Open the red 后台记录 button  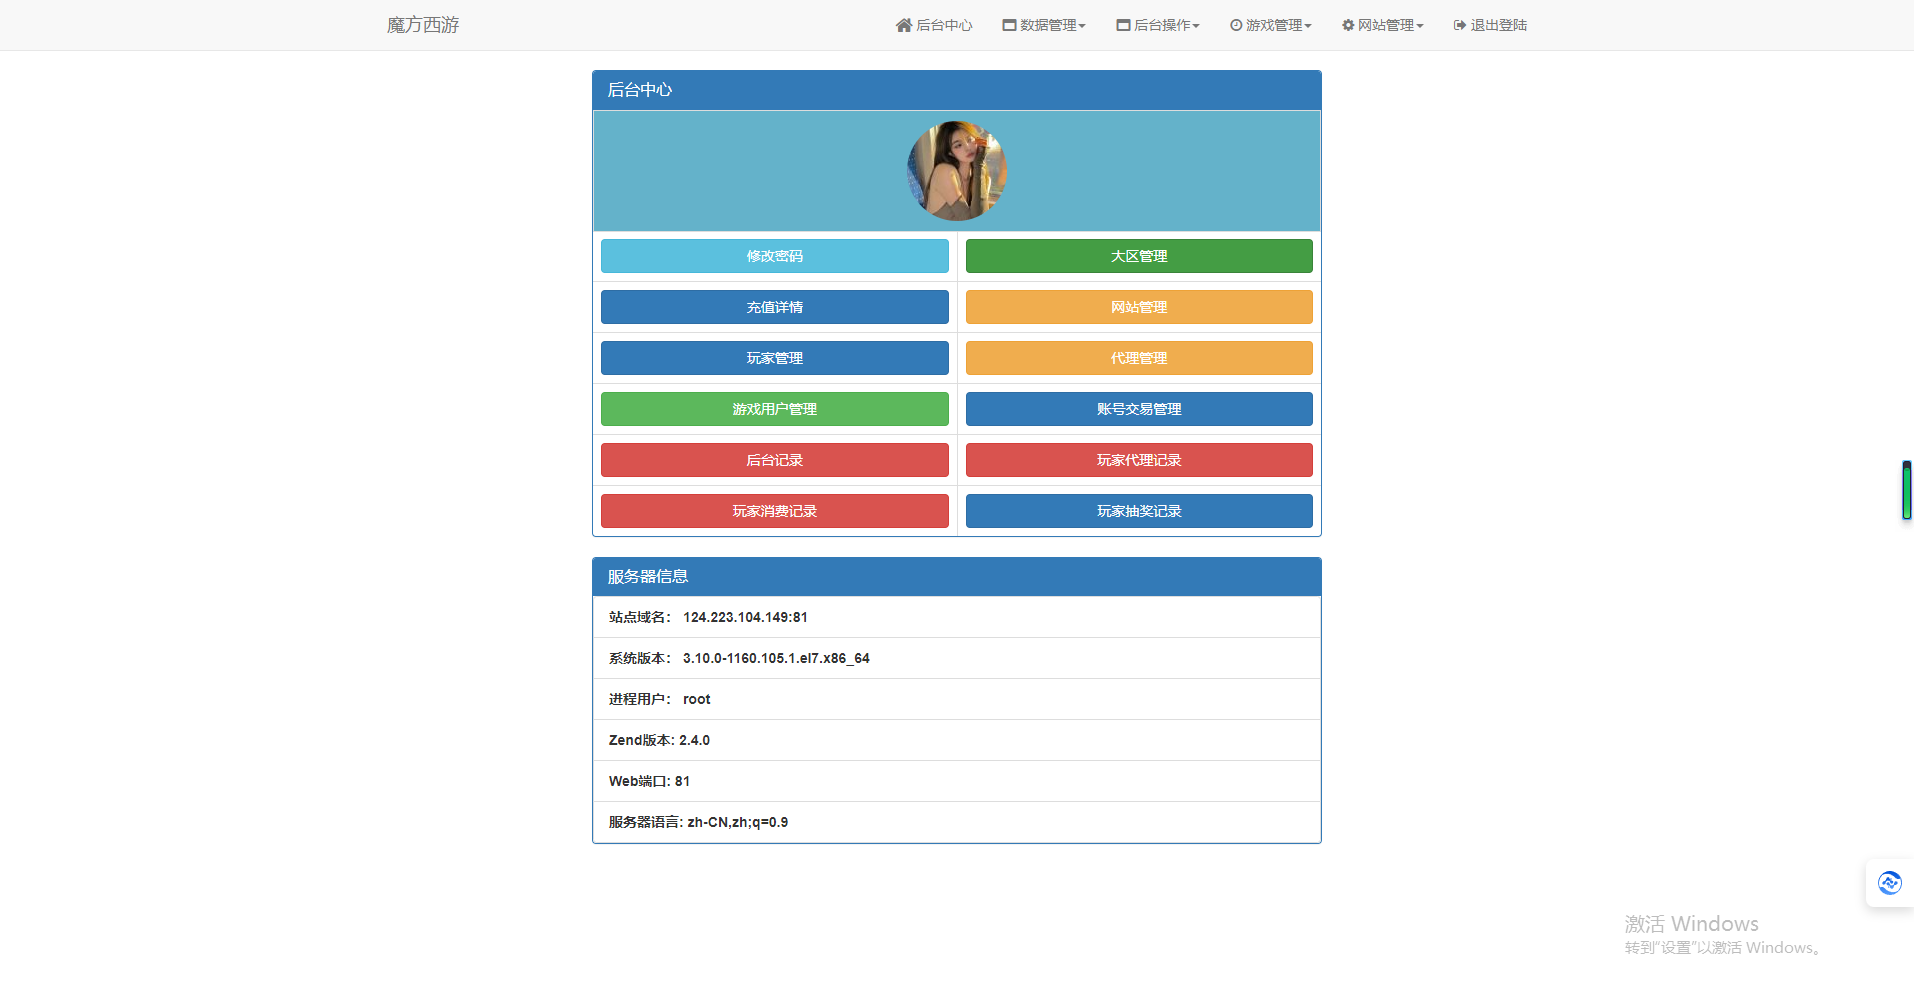pyautogui.click(x=775, y=460)
